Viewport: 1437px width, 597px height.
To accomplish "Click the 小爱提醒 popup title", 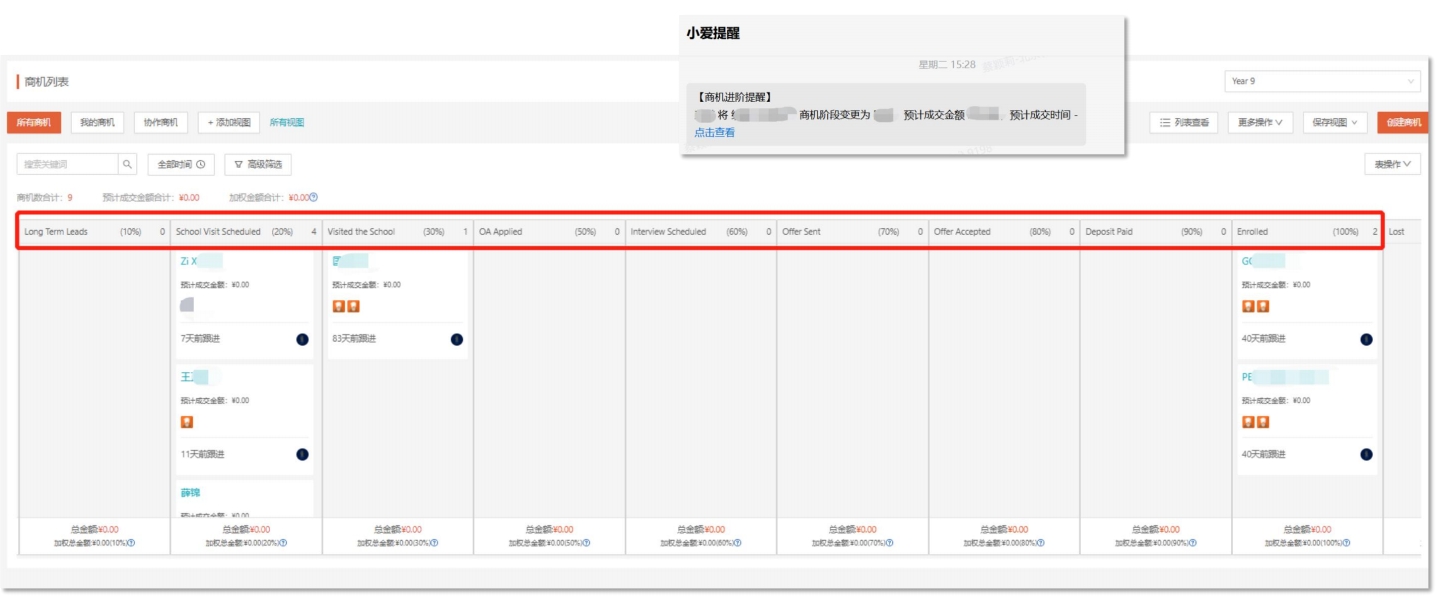I will pos(713,34).
